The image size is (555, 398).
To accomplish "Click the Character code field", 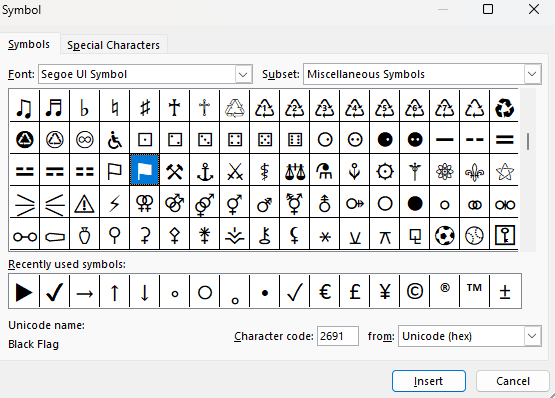I will (338, 336).
